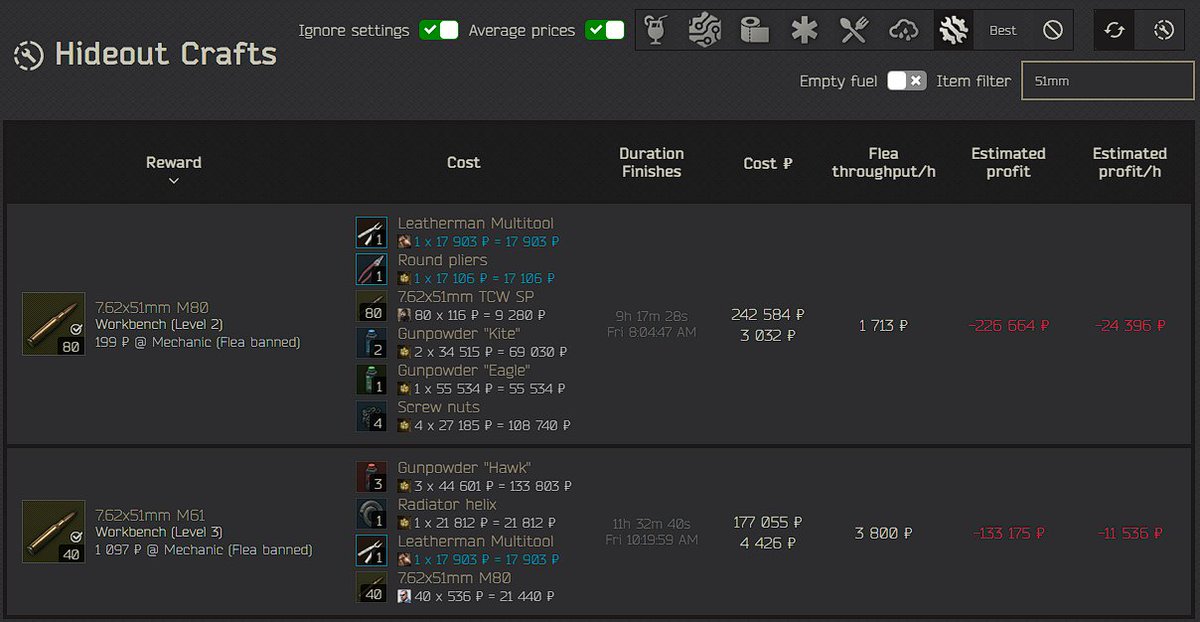Click the M61 reward bullet thumbnail with 40 count
The width and height of the screenshot is (1200, 622).
[x=54, y=532]
